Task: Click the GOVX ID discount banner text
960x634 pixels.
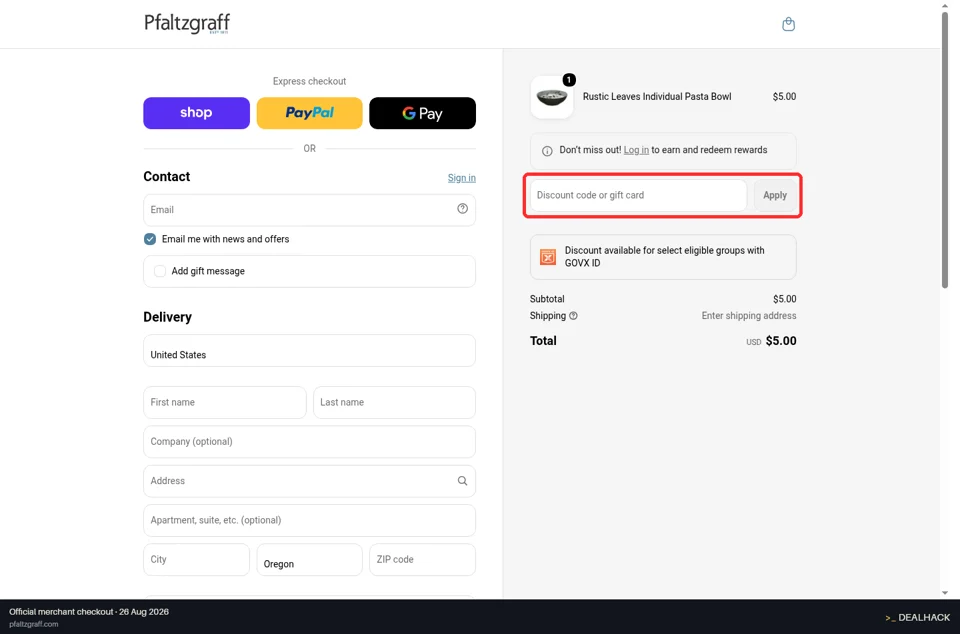Action: tap(664, 256)
